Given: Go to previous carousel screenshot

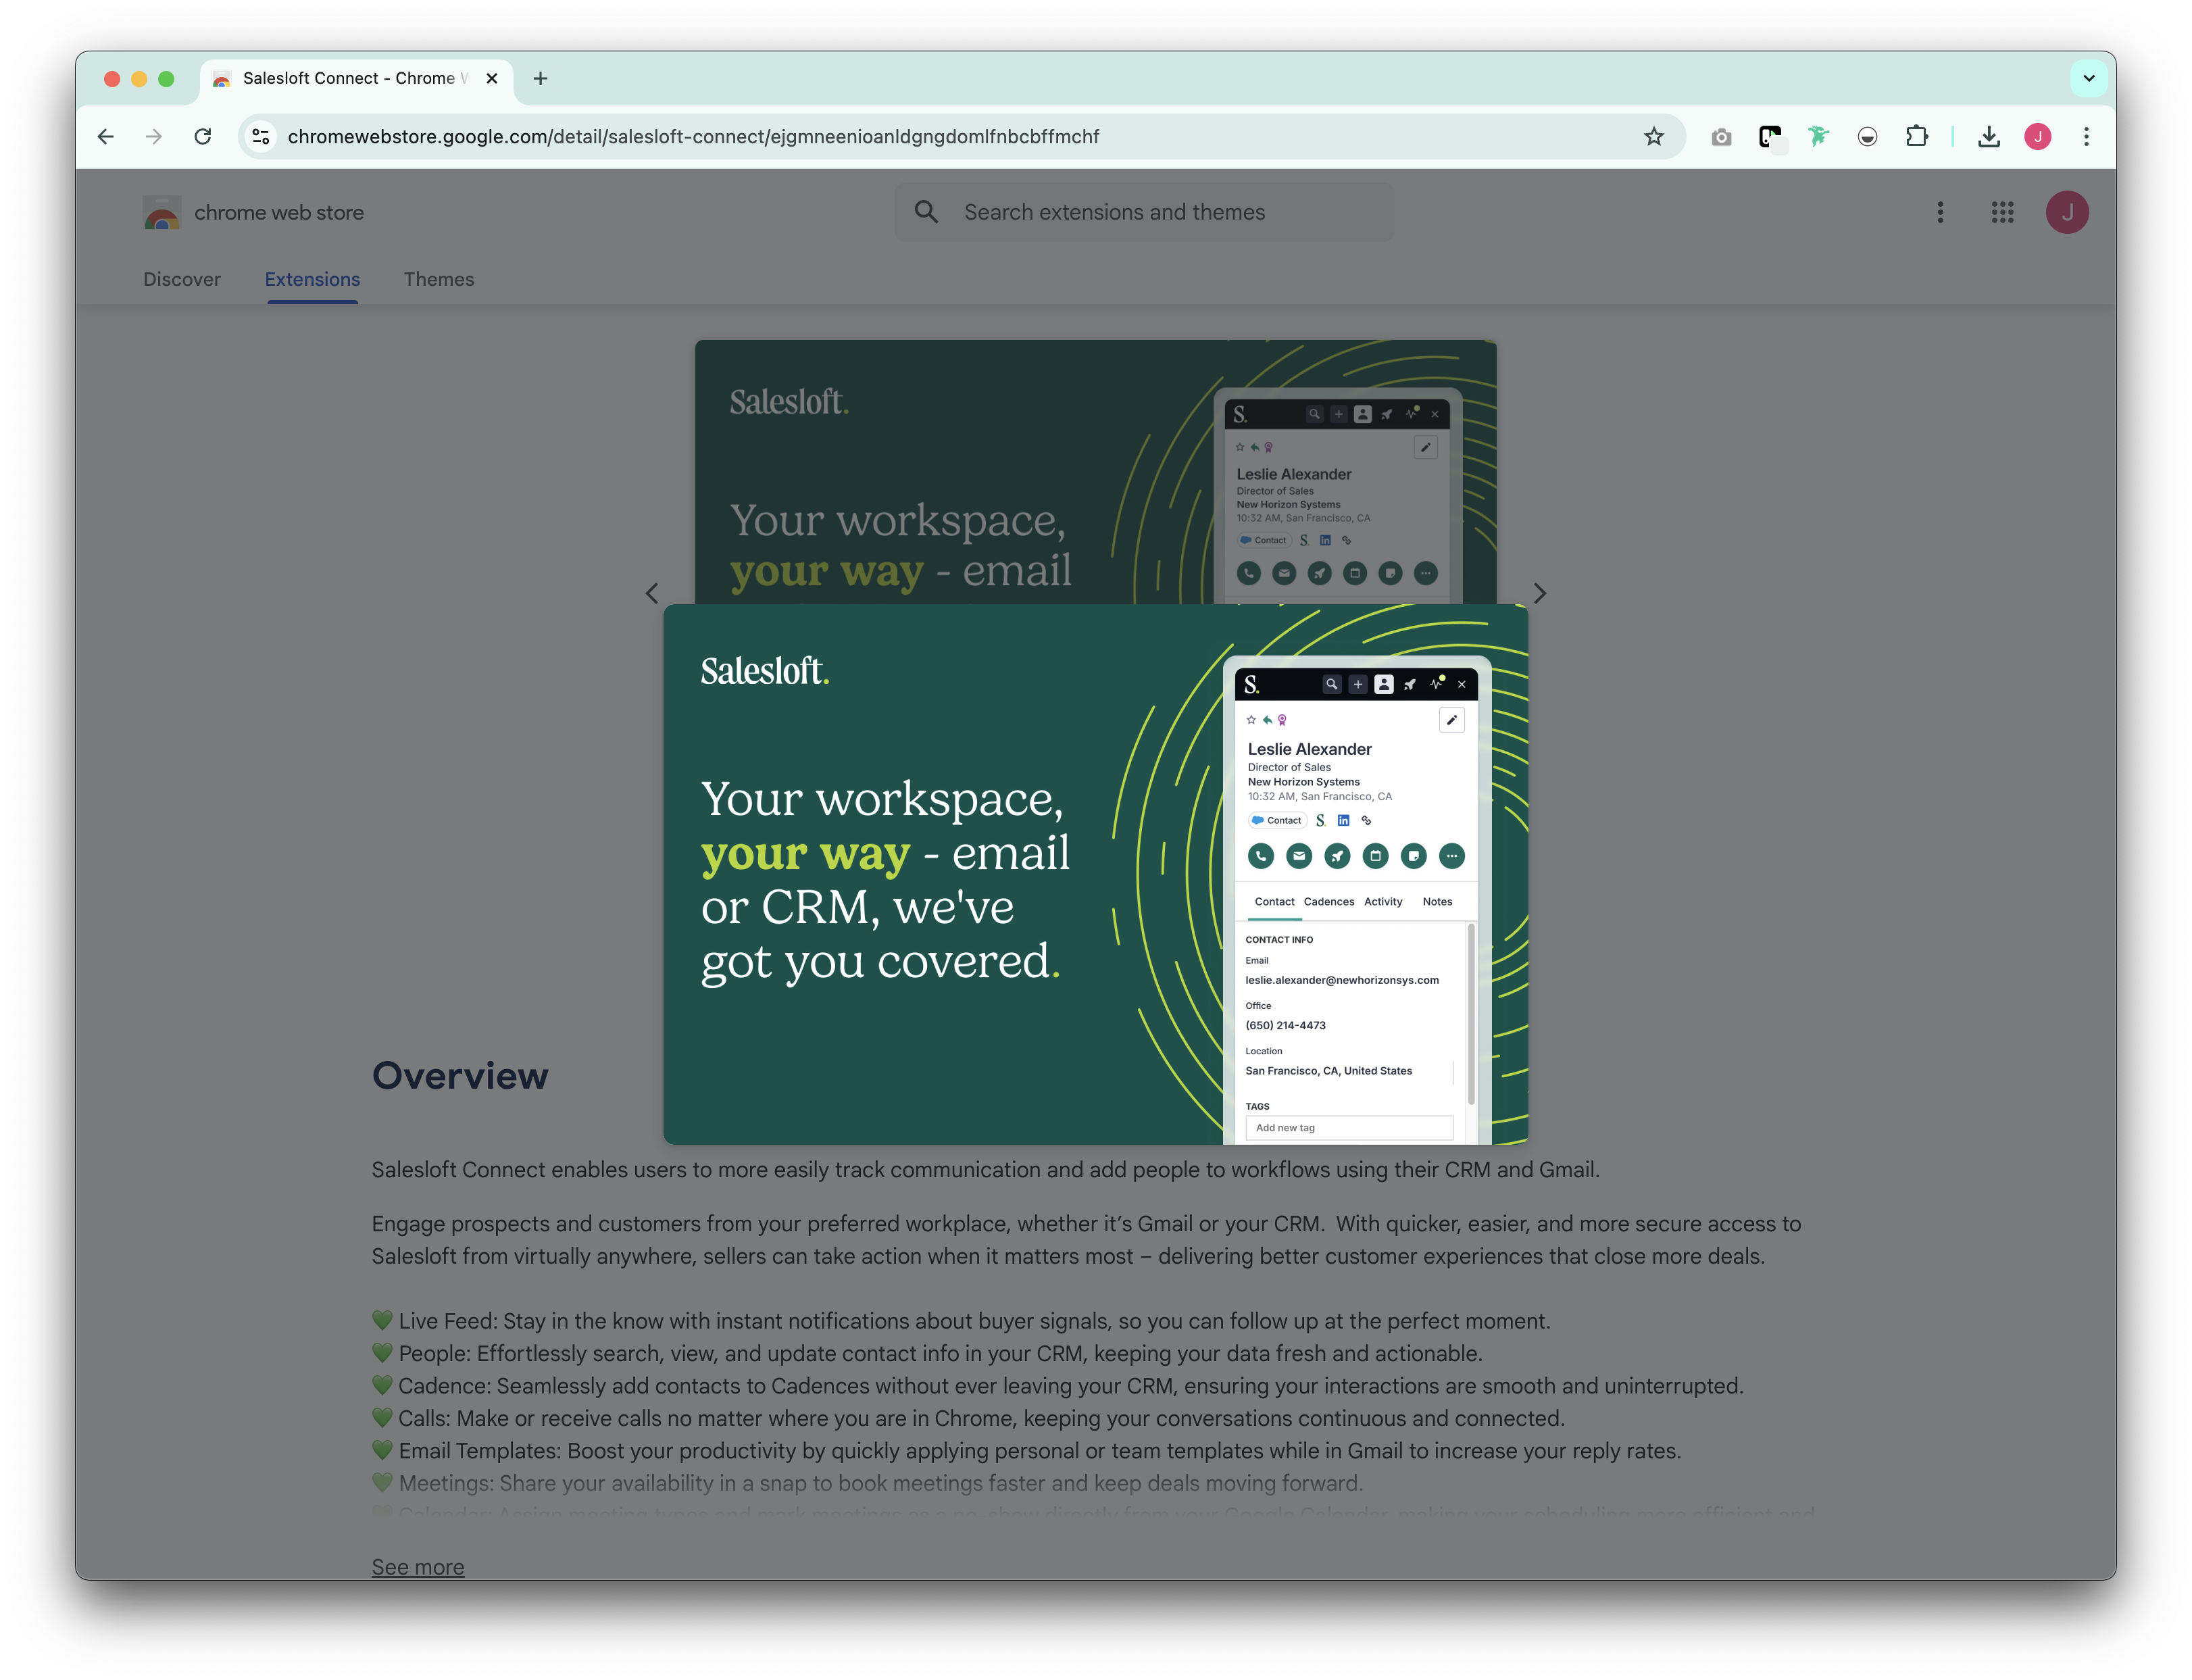Looking at the screenshot, I should pyautogui.click(x=652, y=594).
